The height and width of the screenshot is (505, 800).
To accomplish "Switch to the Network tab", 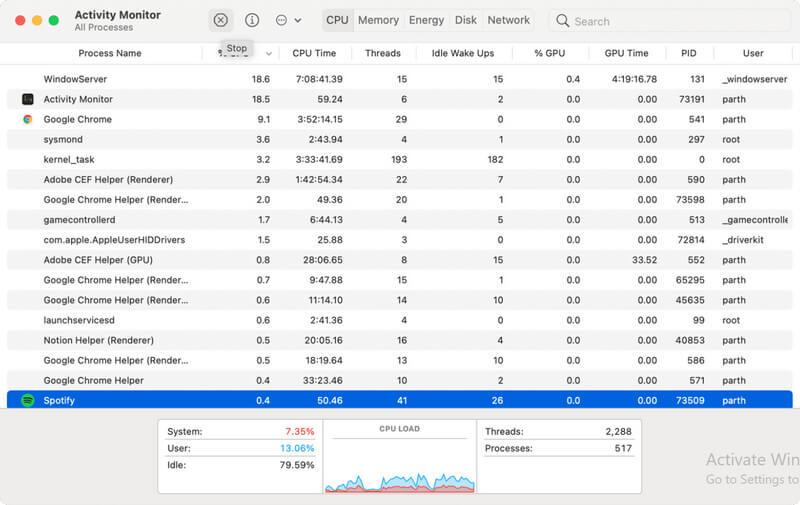I will point(508,20).
